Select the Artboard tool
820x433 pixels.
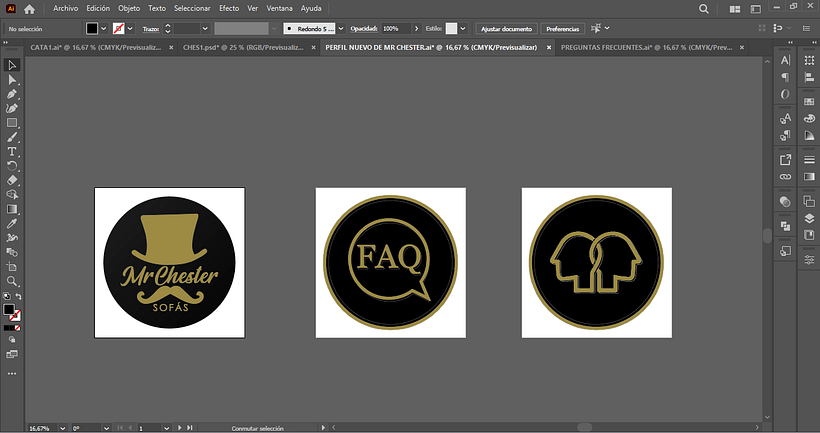pyautogui.click(x=12, y=267)
